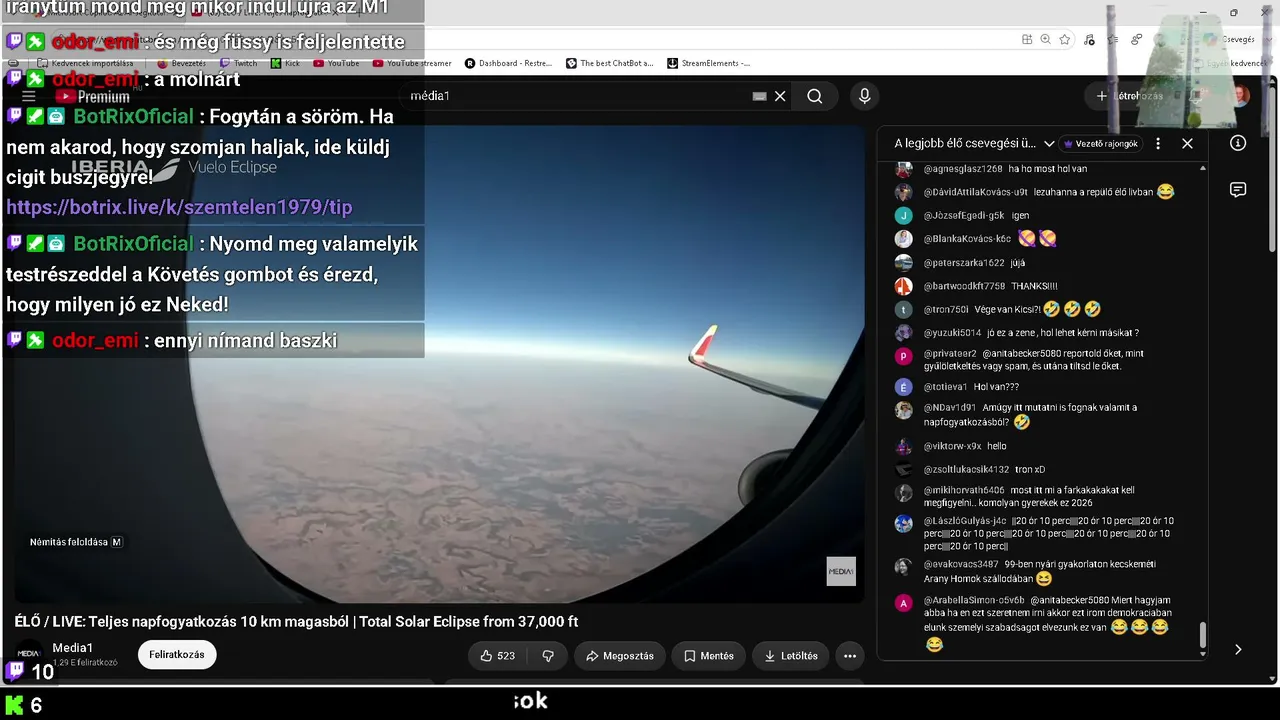
Task: Focus the YouTube search field containing média1
Action: click(580, 96)
